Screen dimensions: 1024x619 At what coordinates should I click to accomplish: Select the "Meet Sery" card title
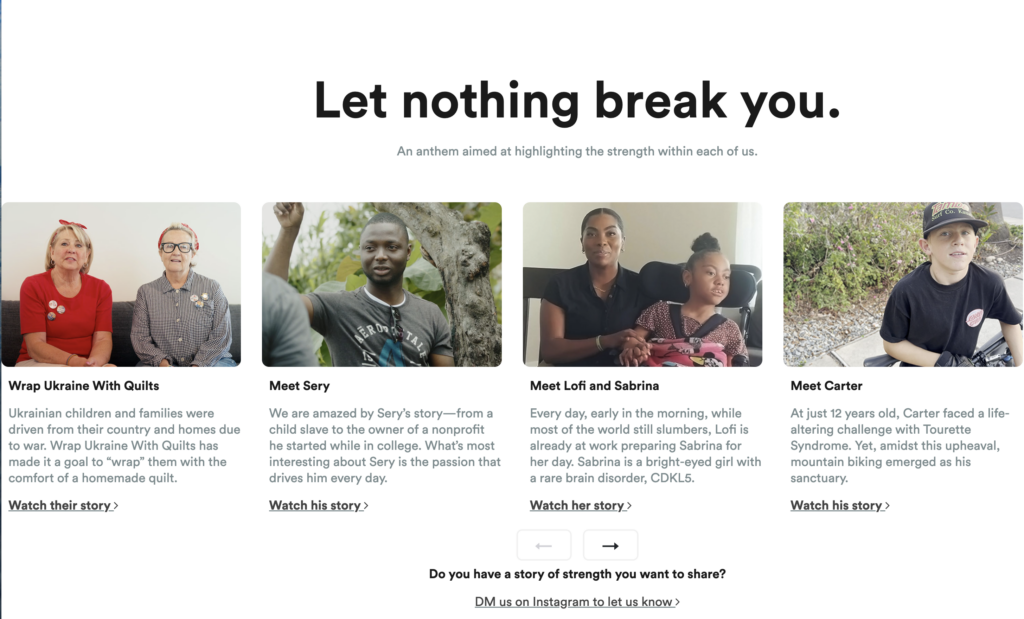coord(299,385)
